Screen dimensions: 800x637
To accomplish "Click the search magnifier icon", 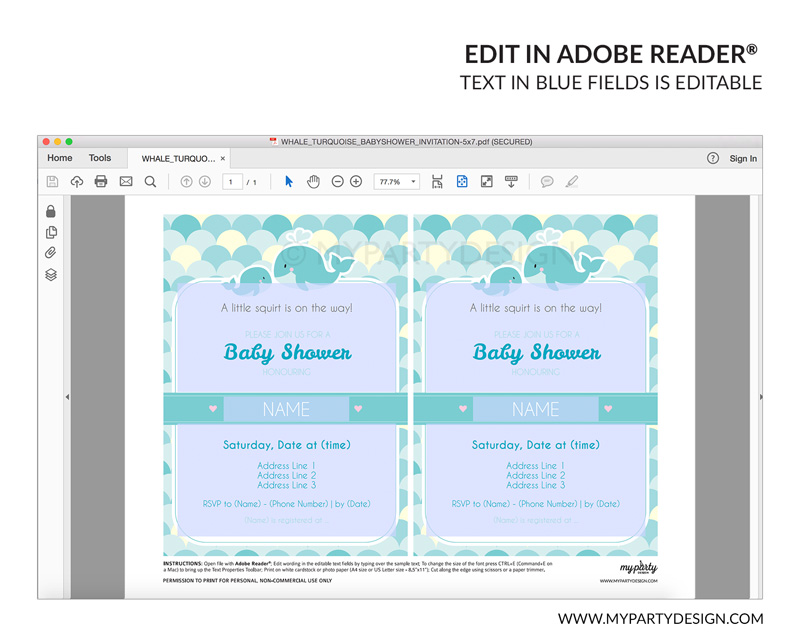I will (150, 182).
